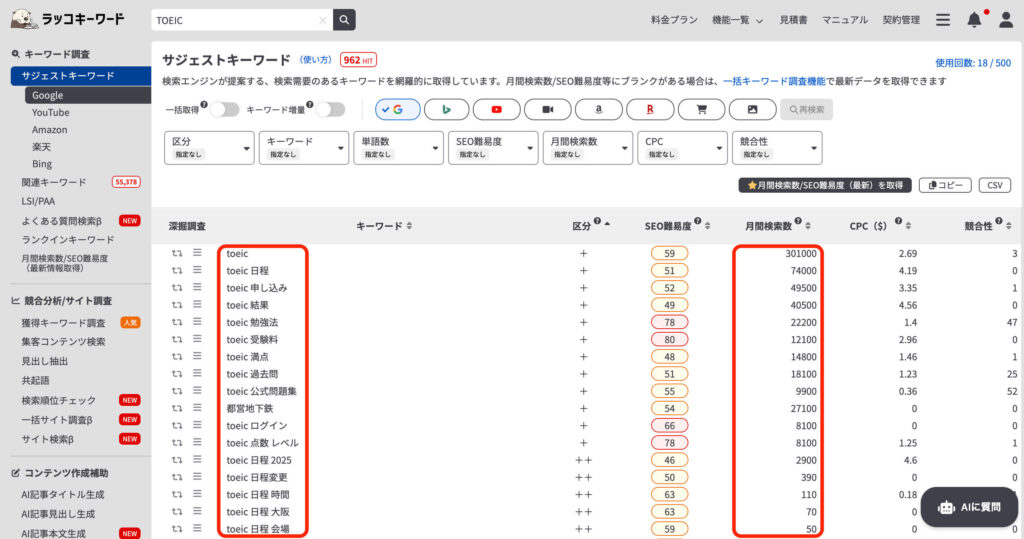1024x539 pixels.
Task: Select the Rakuten search source icon
Action: pyautogui.click(x=649, y=109)
